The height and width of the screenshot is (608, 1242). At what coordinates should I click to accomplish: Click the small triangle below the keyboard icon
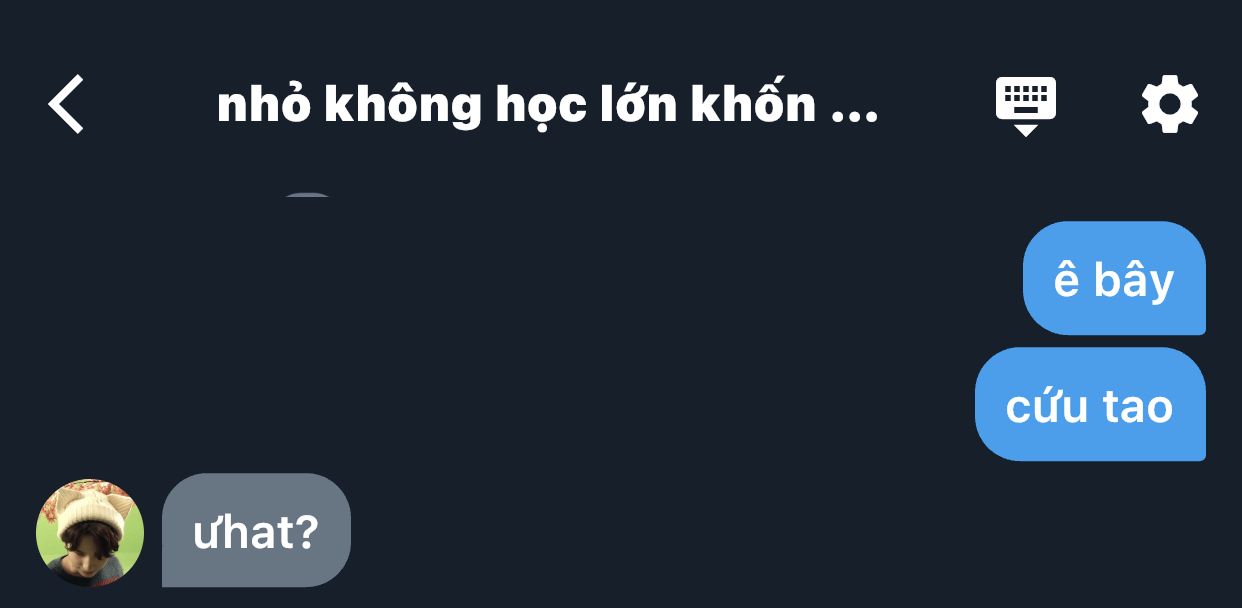pyautogui.click(x=1026, y=130)
